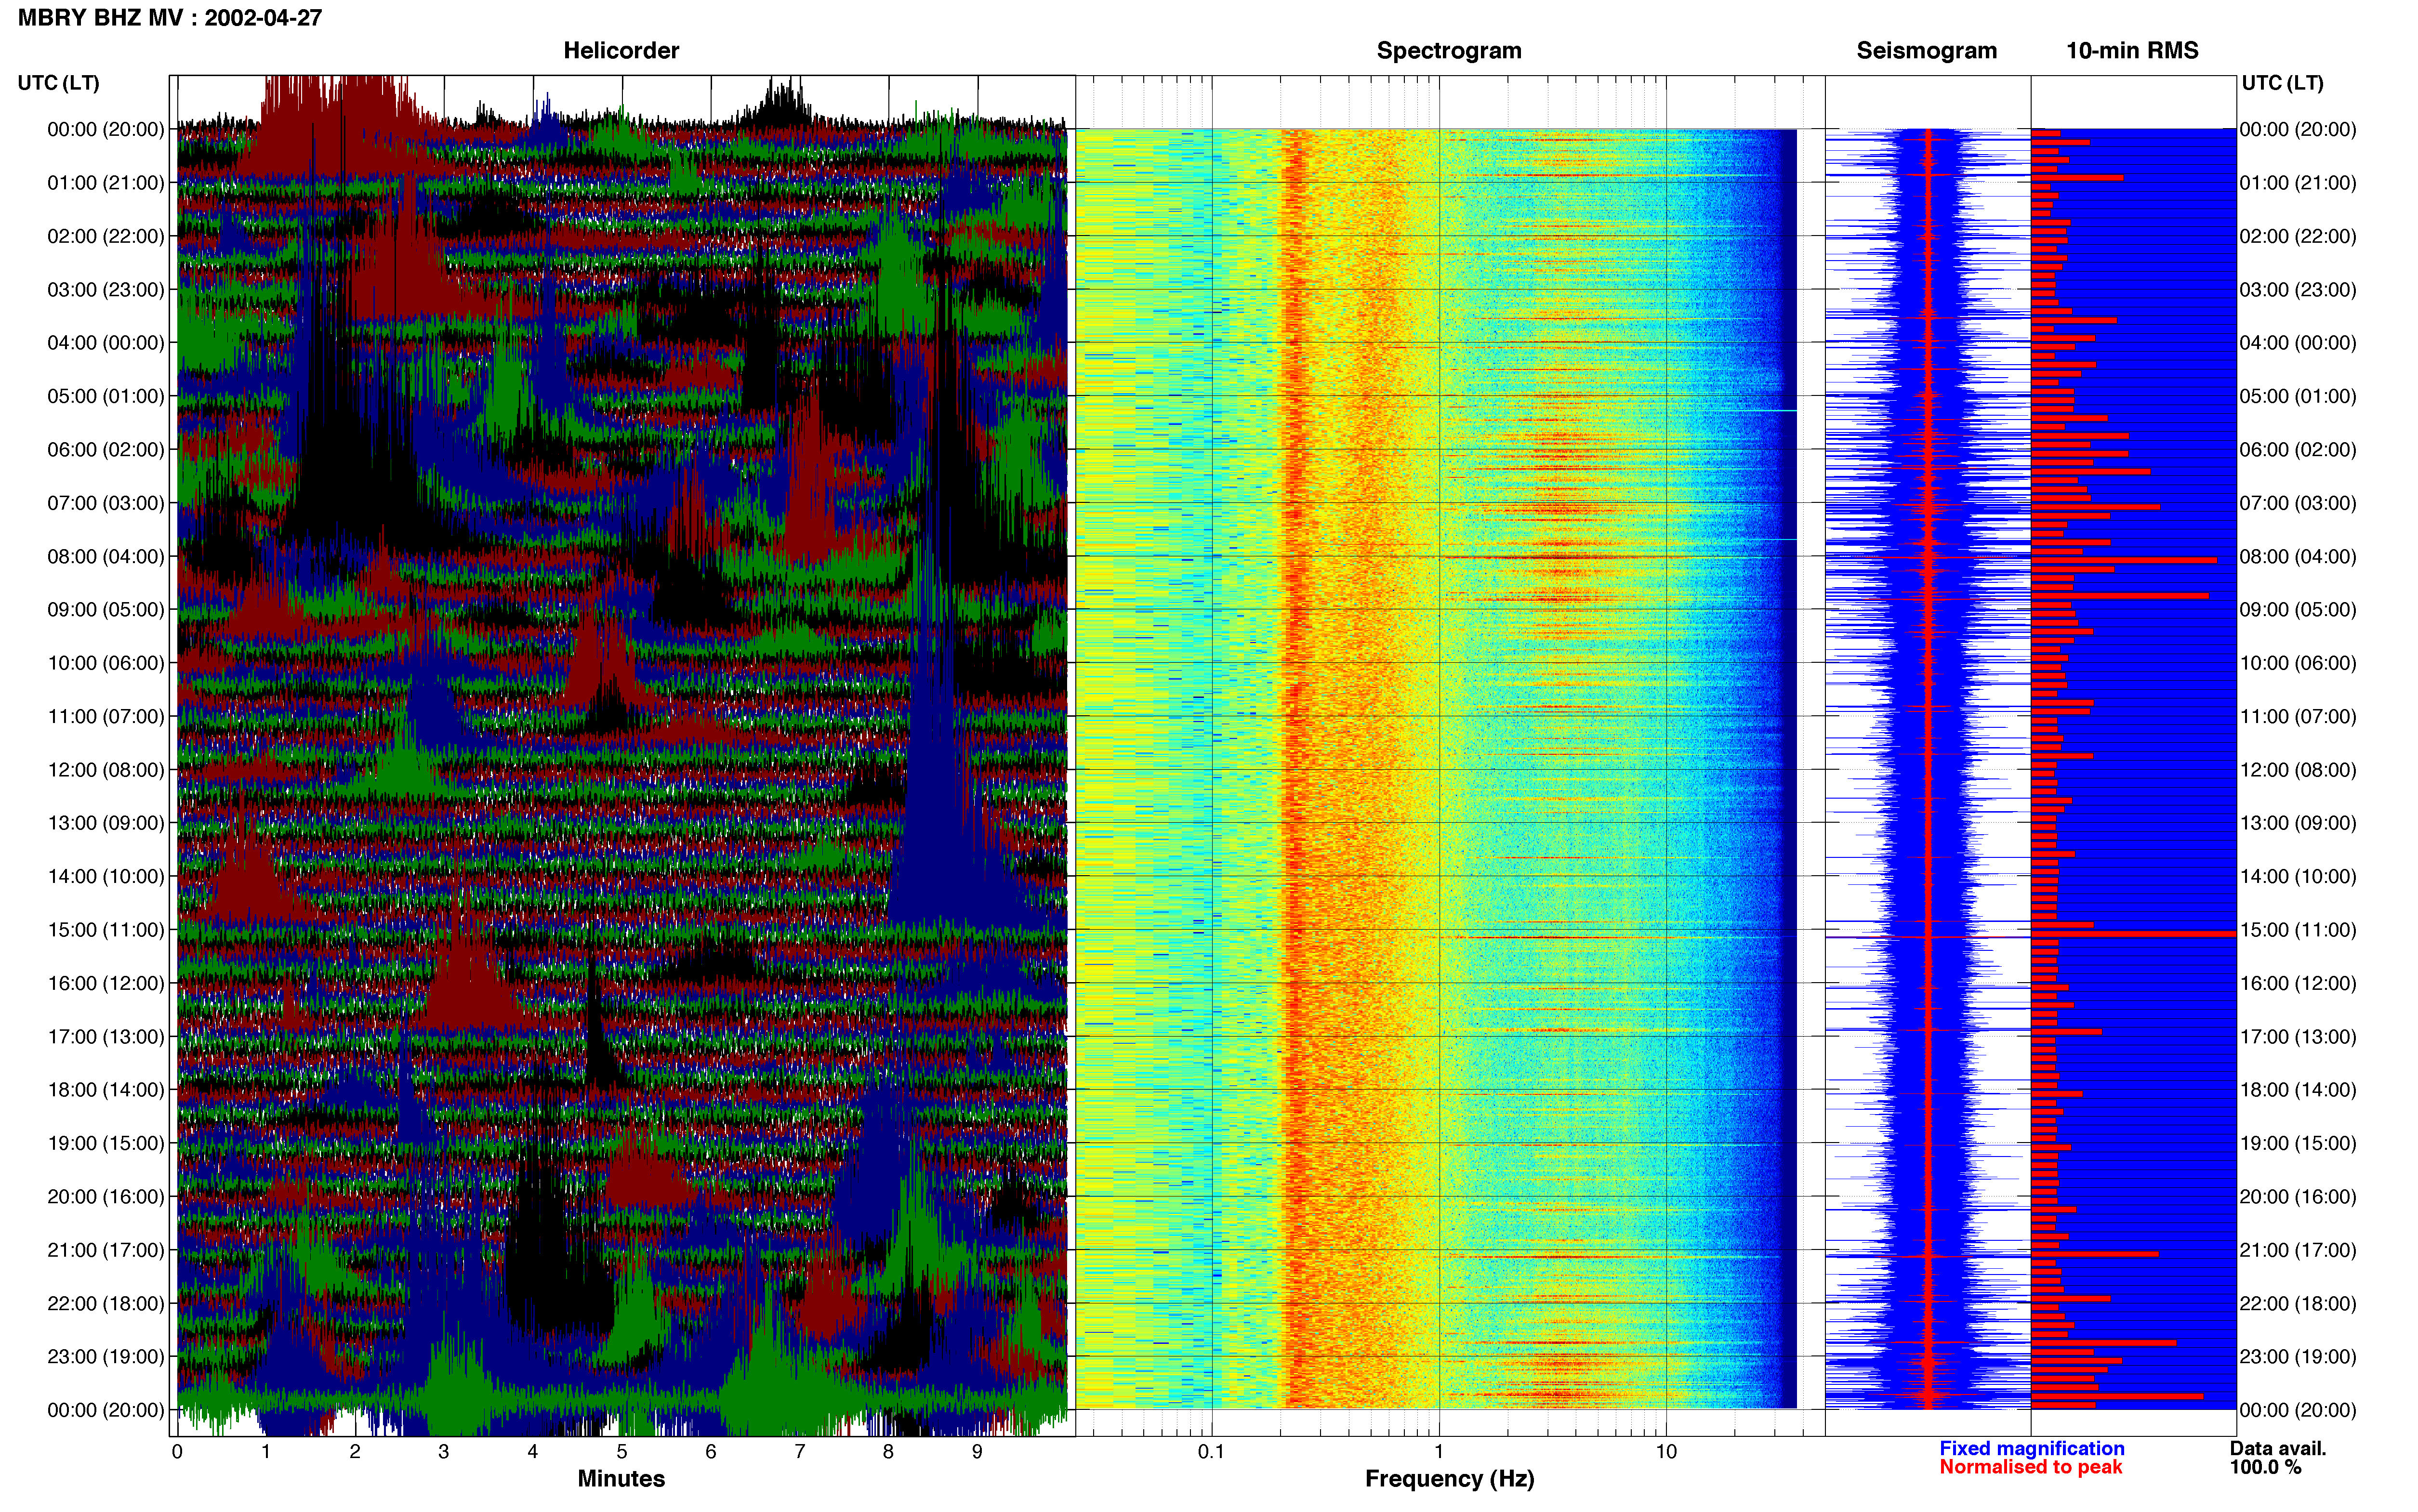Click left time label '06:00 (02:00)'
The width and height of the screenshot is (2418, 1512).
point(106,450)
